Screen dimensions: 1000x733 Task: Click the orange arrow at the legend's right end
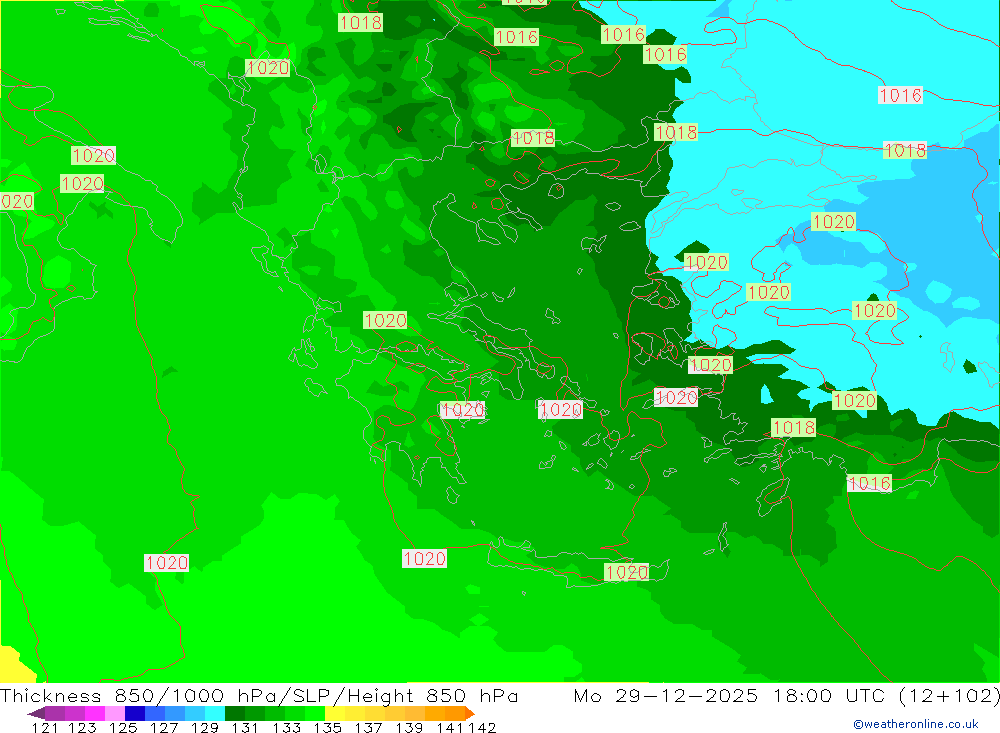469,713
